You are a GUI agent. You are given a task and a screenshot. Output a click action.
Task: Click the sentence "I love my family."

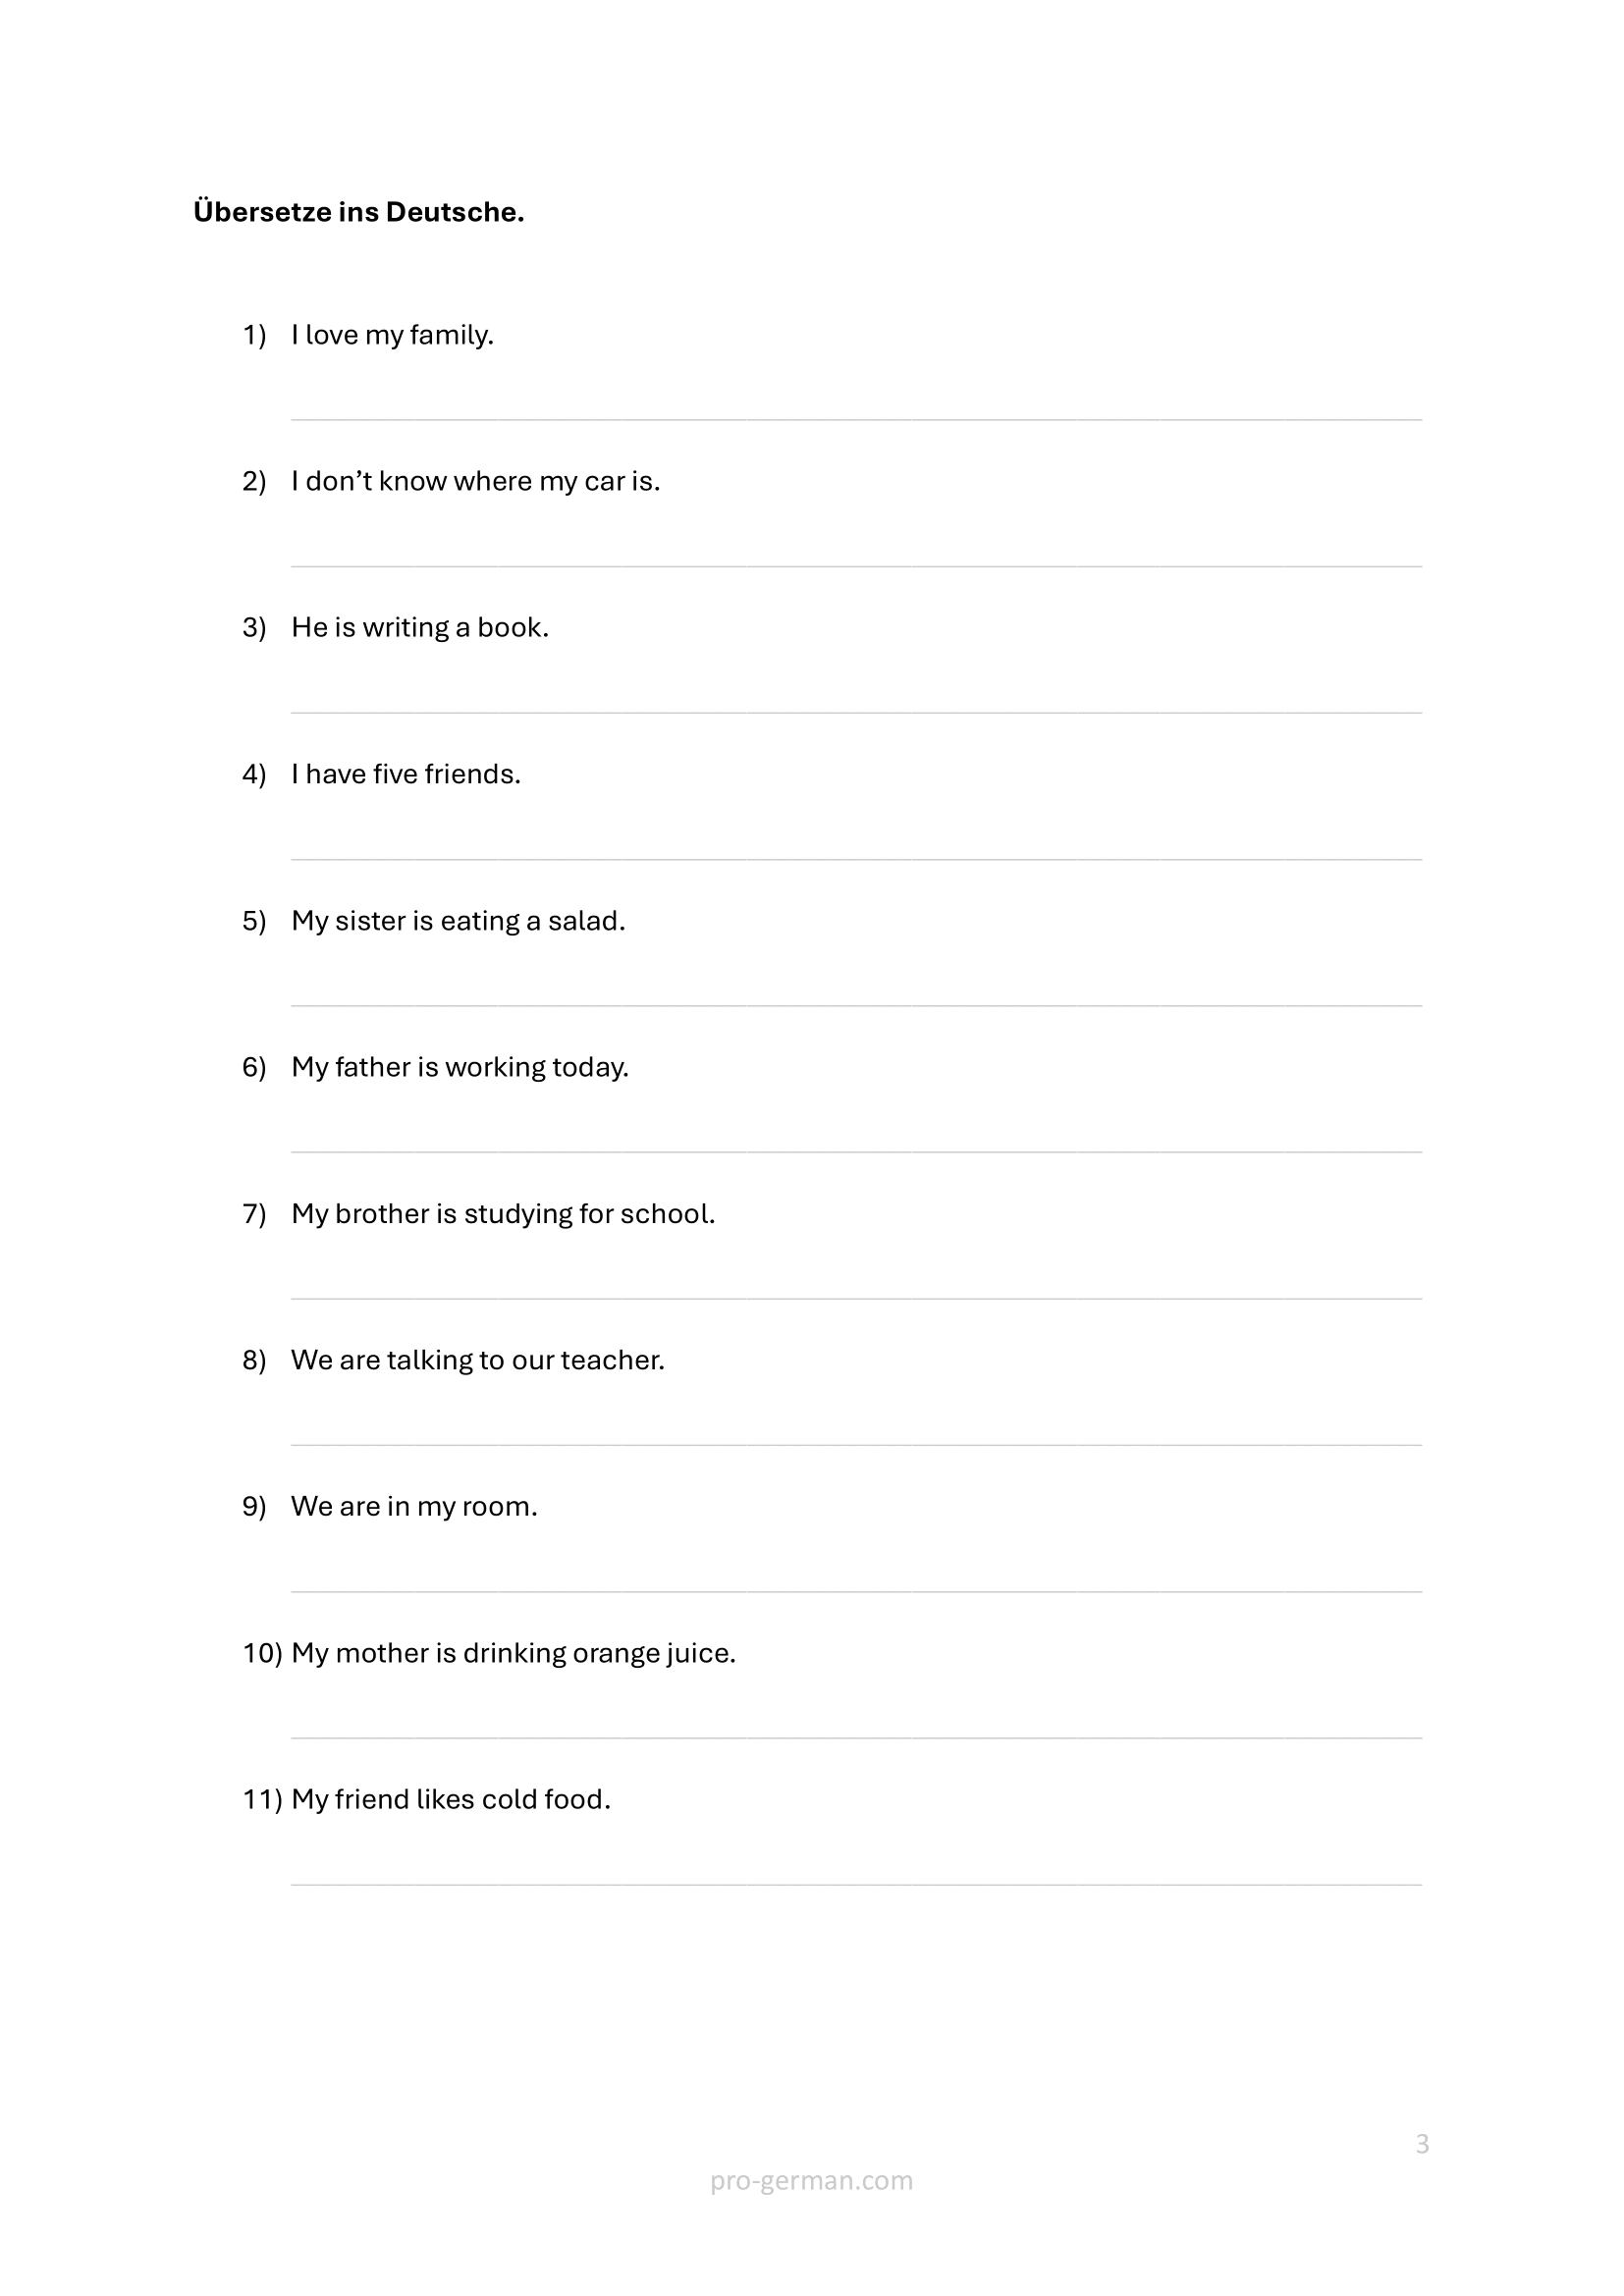(392, 335)
